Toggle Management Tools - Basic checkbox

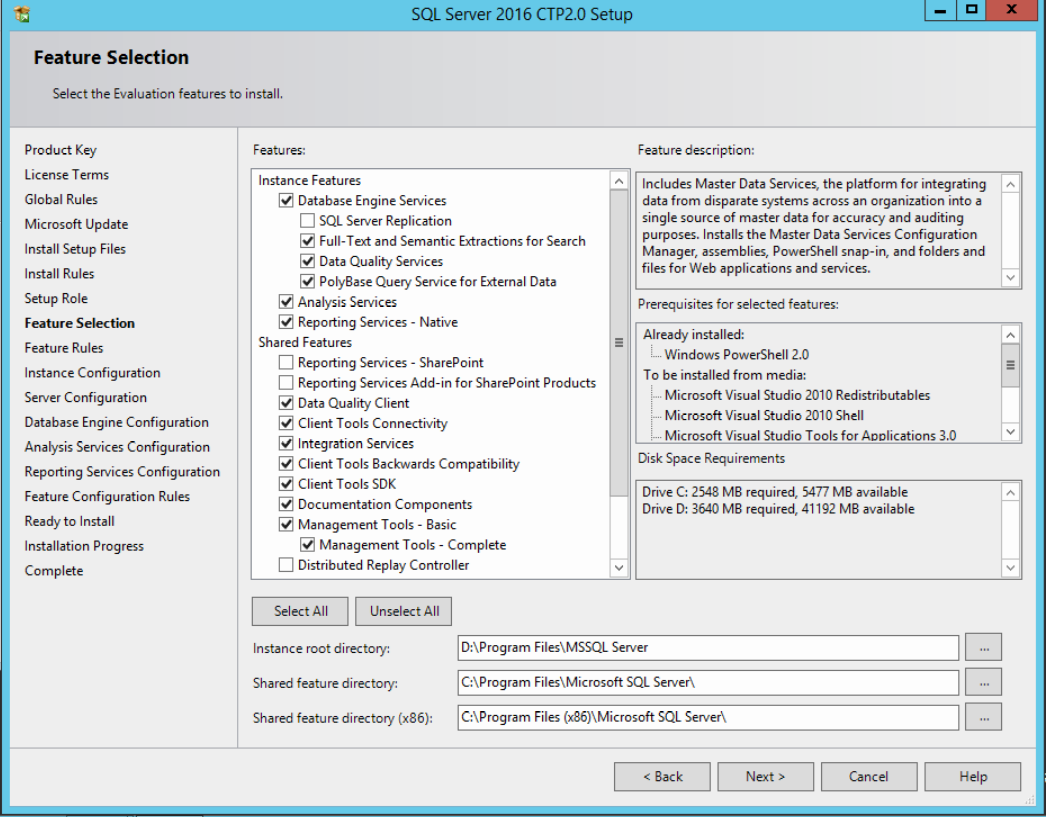(x=286, y=524)
